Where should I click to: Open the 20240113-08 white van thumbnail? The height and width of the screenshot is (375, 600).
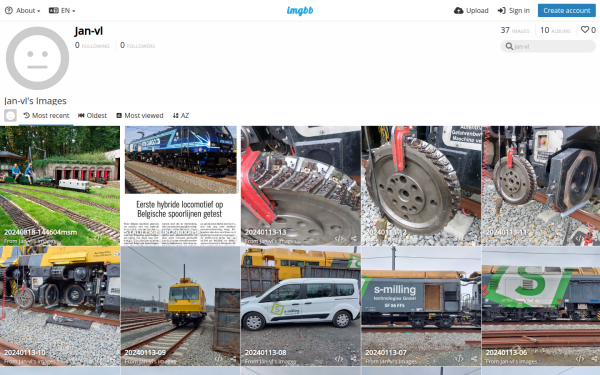[300, 306]
